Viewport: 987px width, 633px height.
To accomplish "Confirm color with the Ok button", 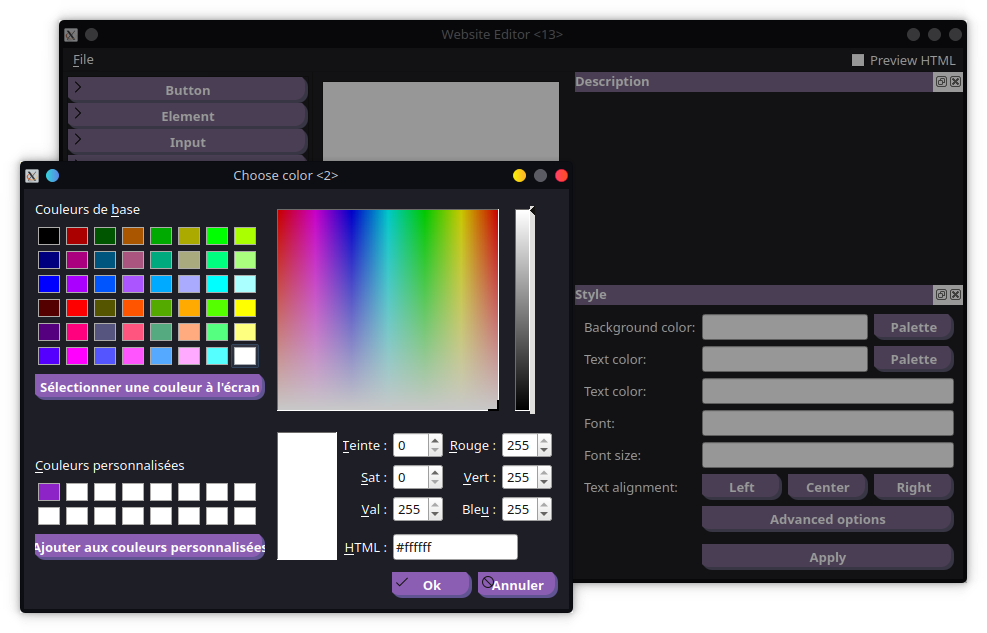I will 431,585.
